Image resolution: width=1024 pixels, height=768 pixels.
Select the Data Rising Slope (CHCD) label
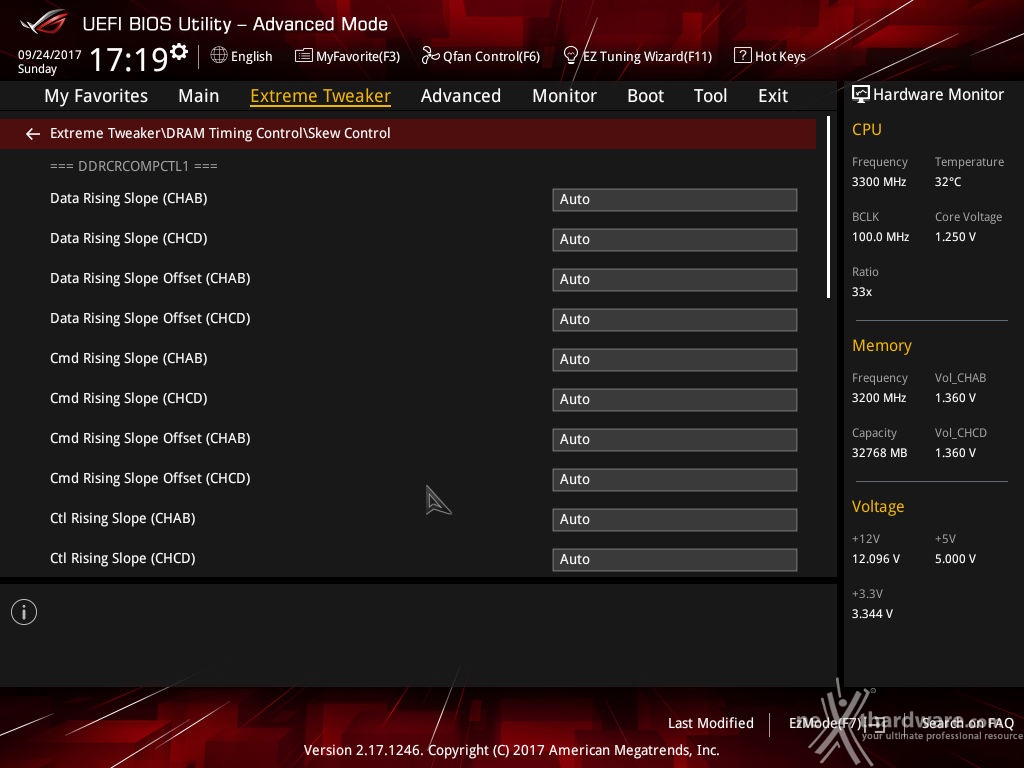129,238
